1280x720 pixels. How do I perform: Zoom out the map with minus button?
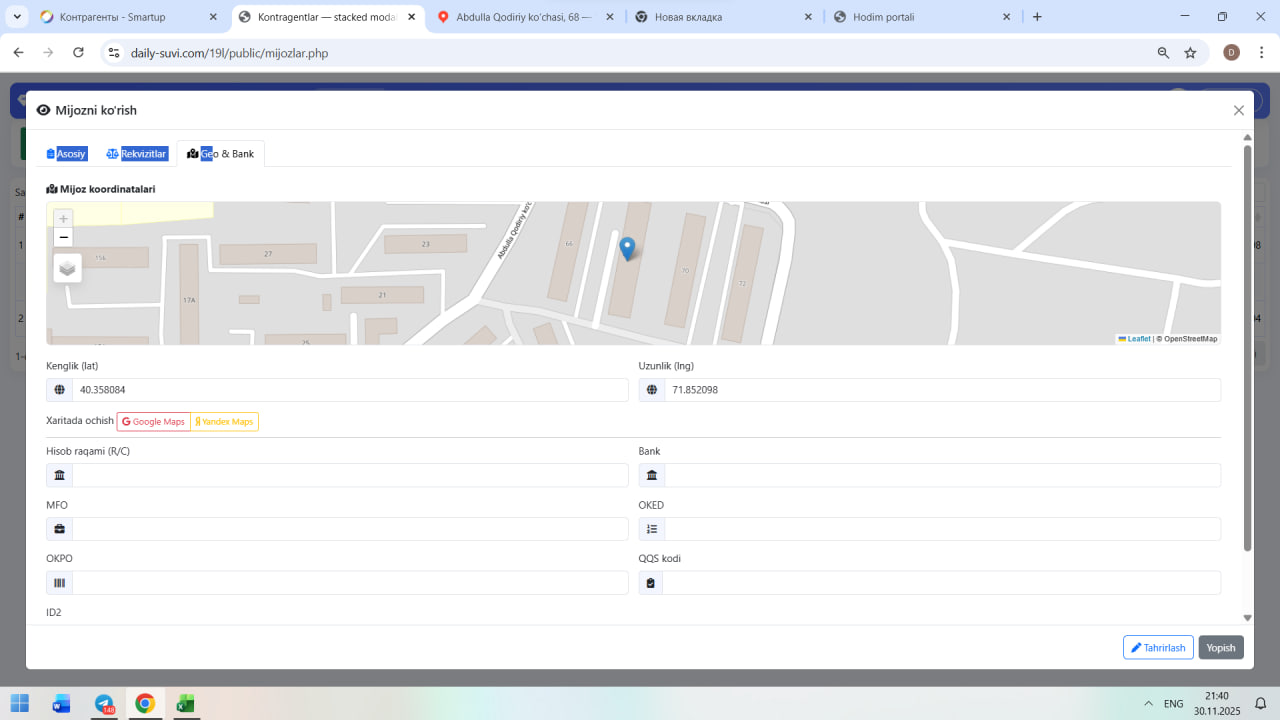click(x=64, y=237)
